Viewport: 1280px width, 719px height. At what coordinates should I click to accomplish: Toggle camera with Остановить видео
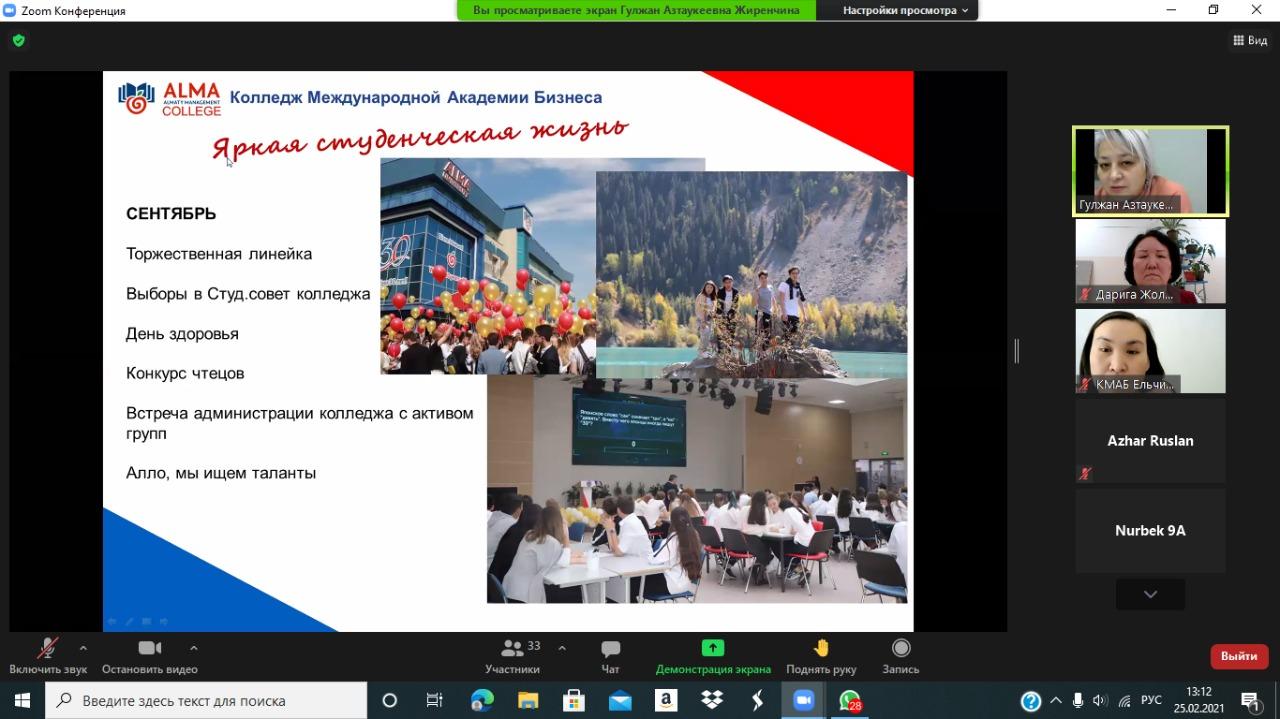click(x=150, y=649)
